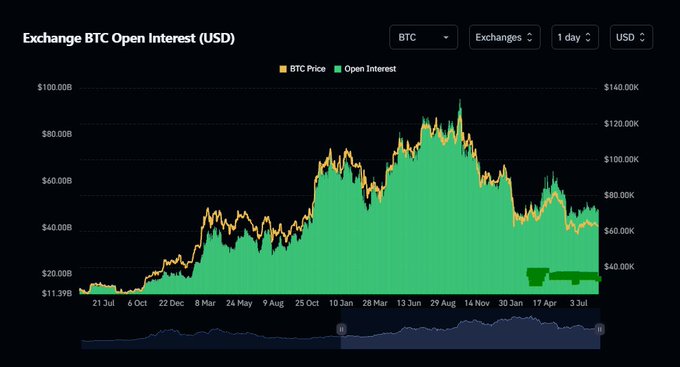Click the 9 Aug date label
Viewport: 680px width, 367px height.
273,303
